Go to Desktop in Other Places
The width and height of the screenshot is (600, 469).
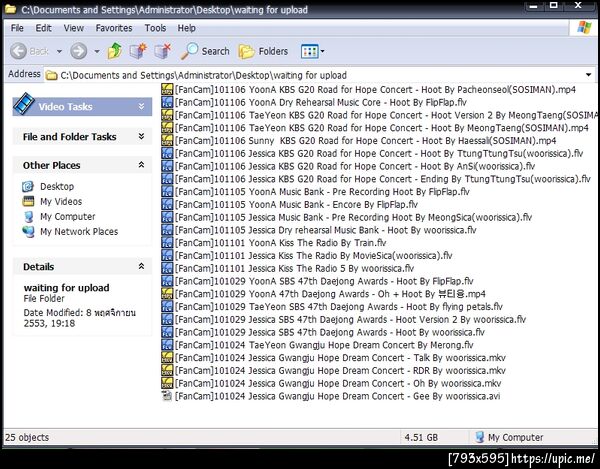57,187
